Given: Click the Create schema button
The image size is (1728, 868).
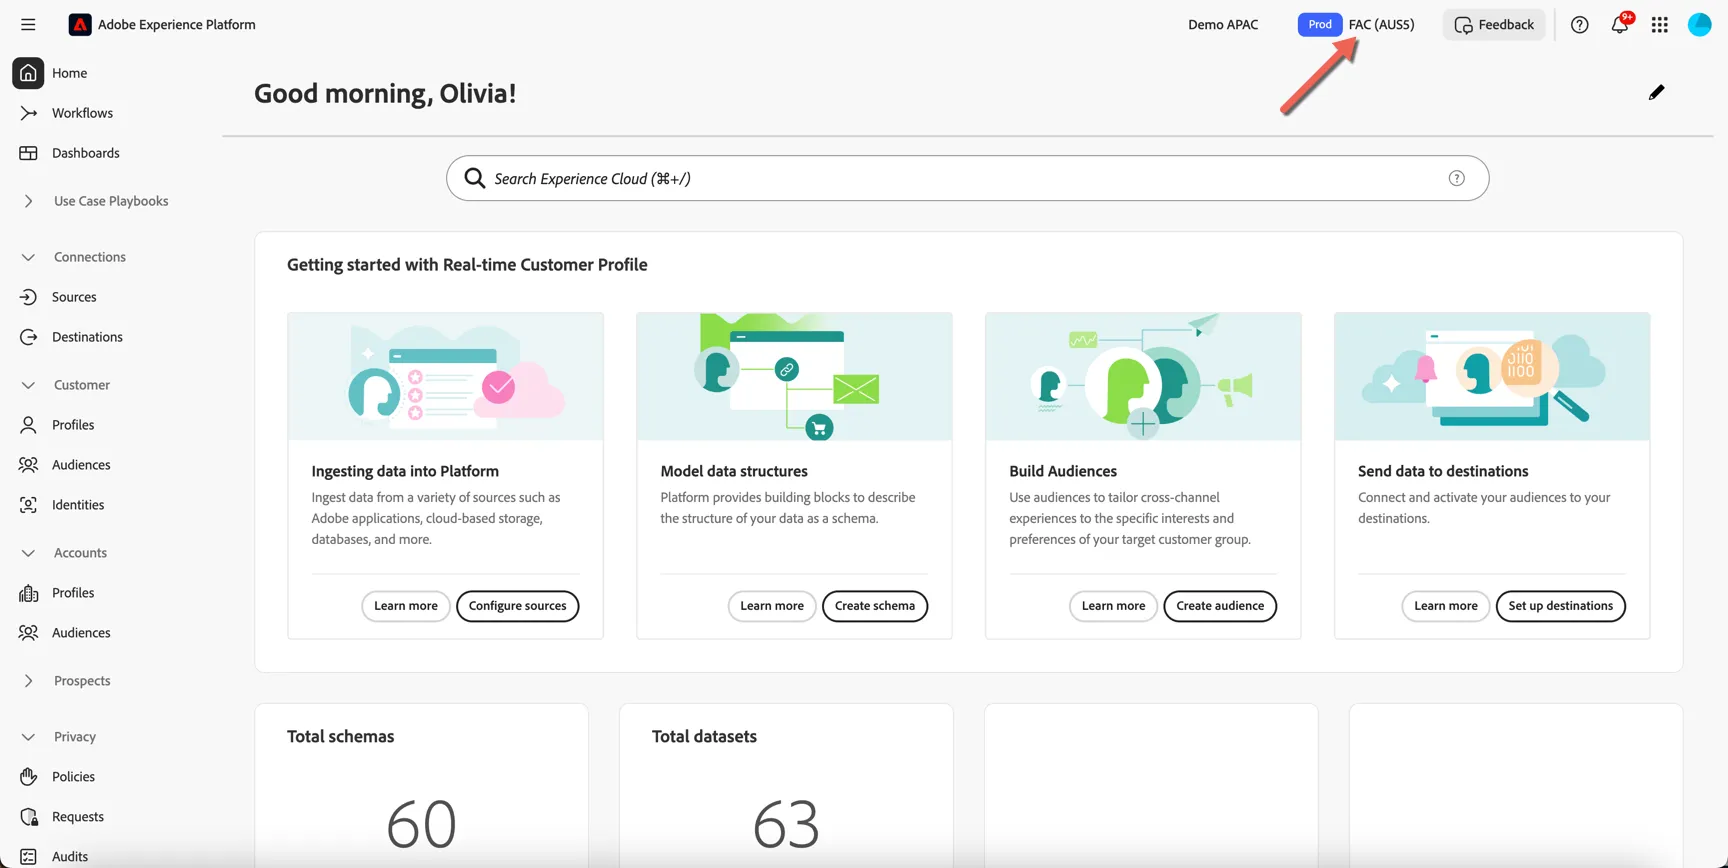Looking at the screenshot, I should pos(875,606).
